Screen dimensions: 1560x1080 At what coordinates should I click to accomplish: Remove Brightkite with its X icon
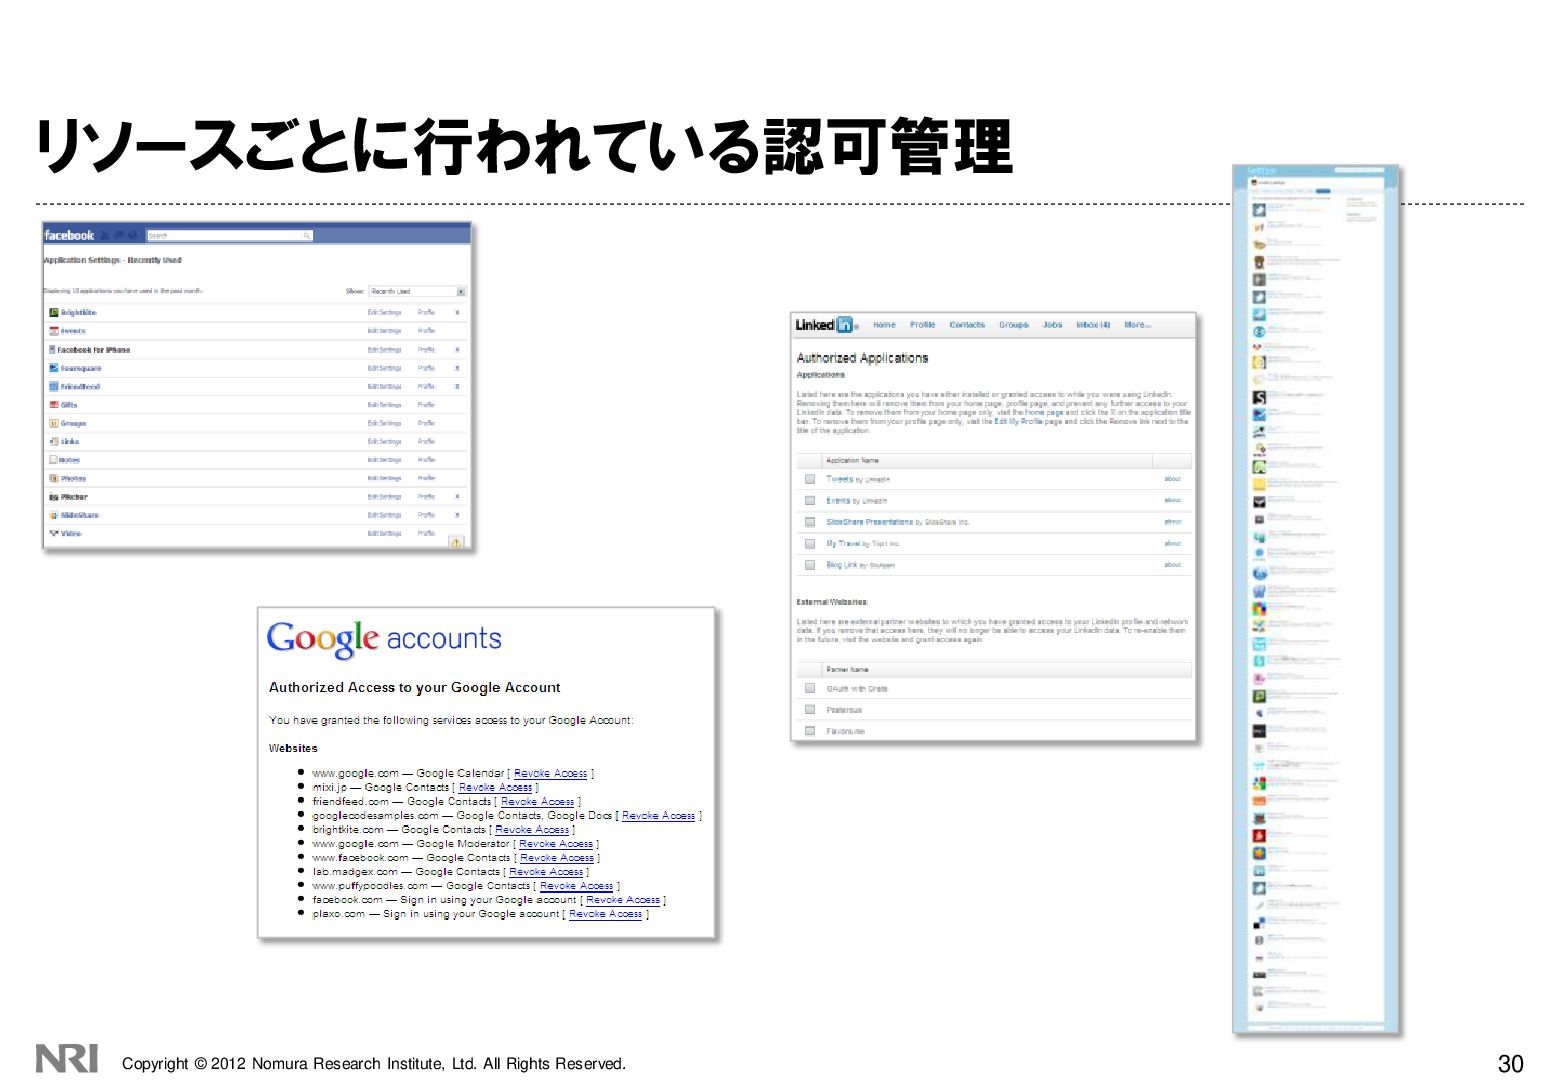457,313
